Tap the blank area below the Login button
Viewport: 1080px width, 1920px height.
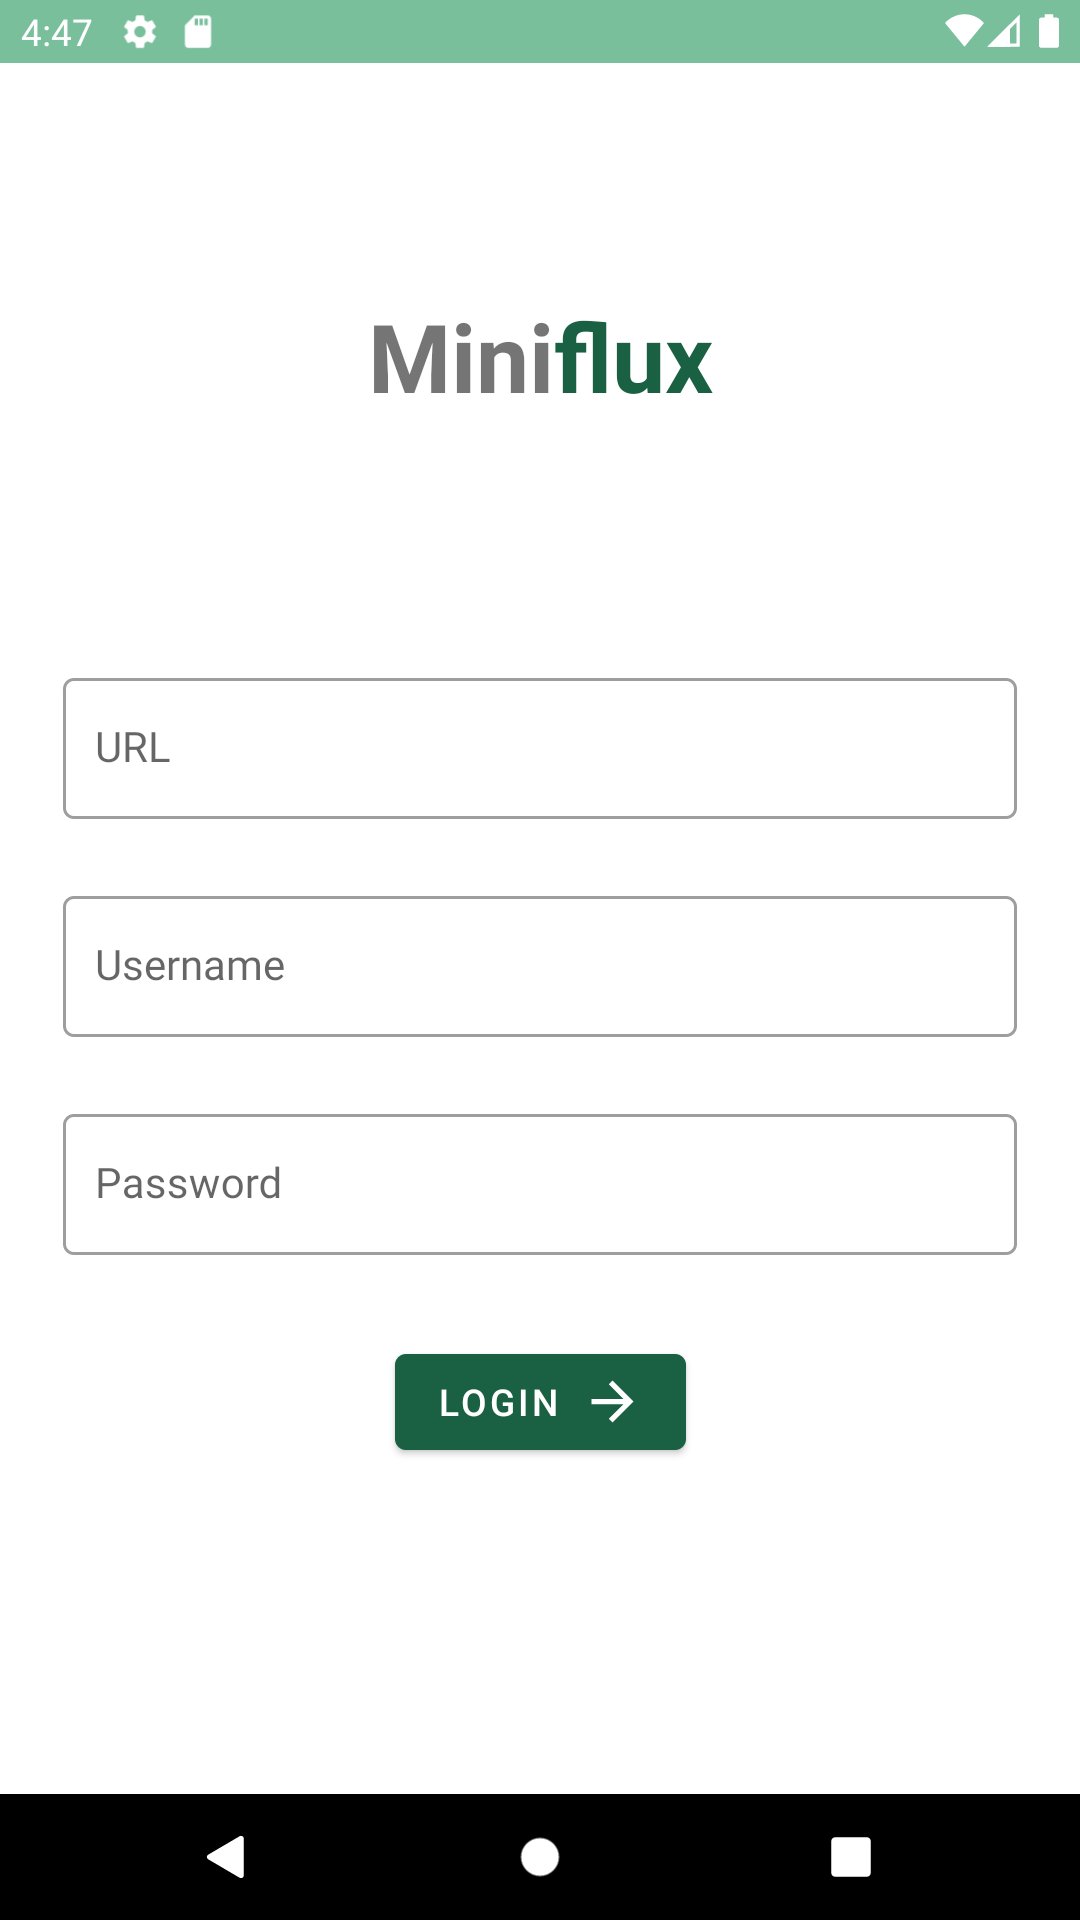(540, 1620)
